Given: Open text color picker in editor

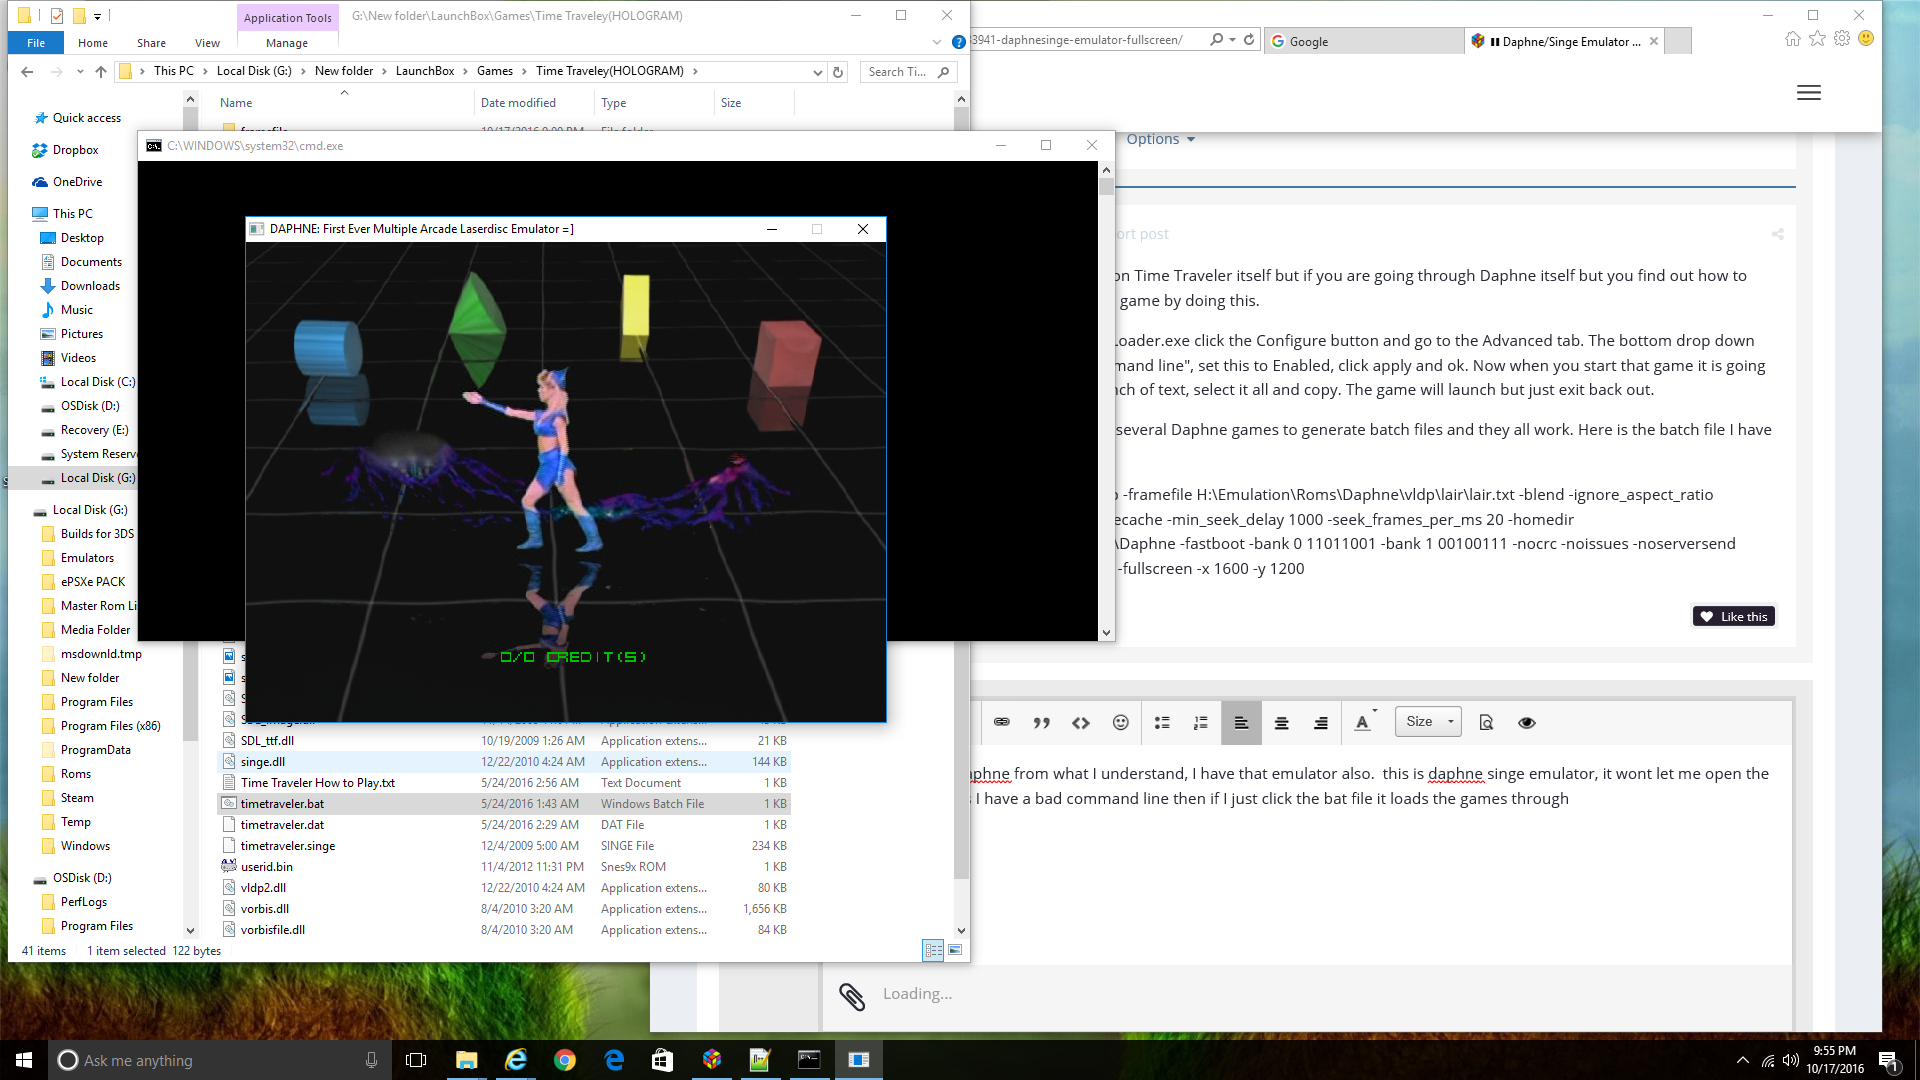Looking at the screenshot, I should point(1365,721).
